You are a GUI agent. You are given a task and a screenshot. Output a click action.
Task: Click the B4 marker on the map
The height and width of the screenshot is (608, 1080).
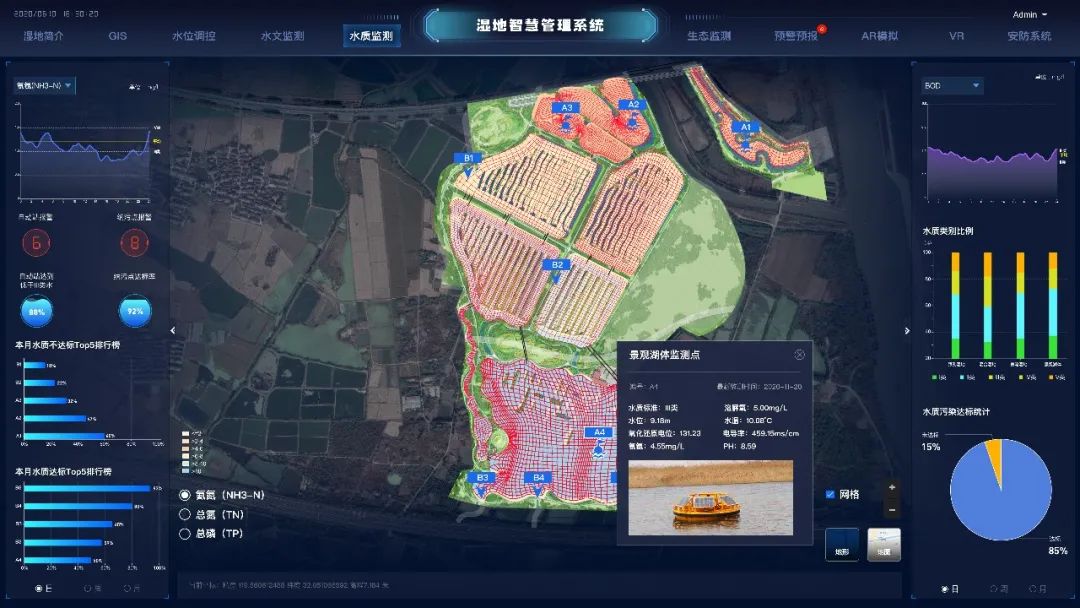pos(539,479)
